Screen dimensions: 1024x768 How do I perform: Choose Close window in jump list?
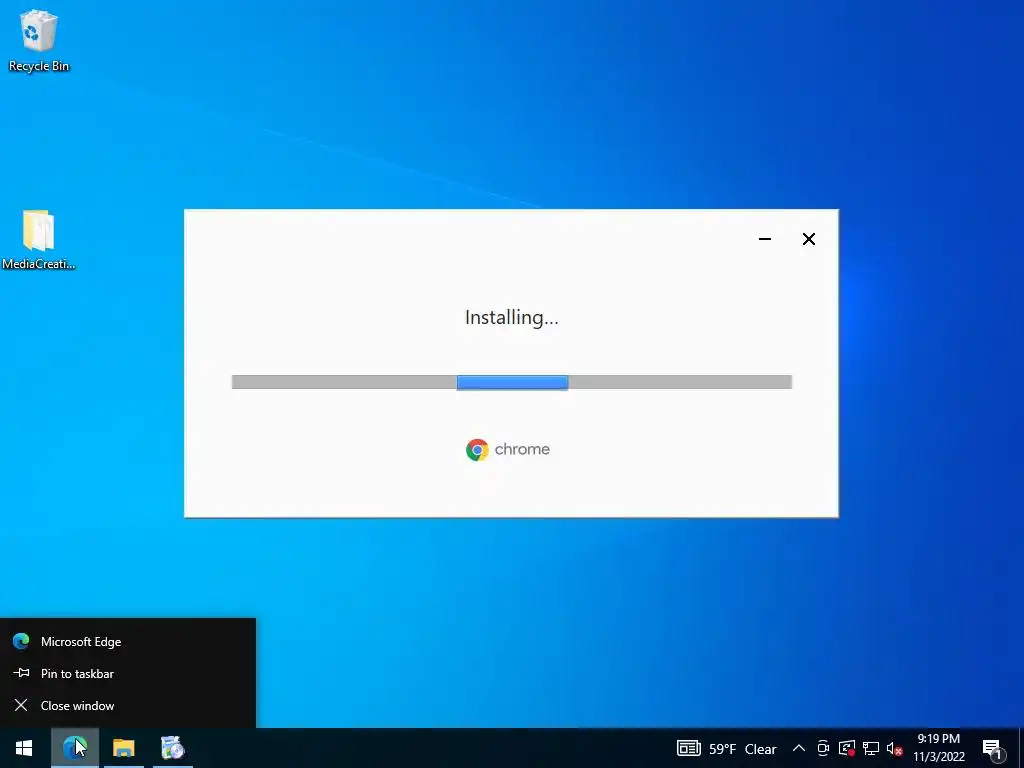point(128,705)
